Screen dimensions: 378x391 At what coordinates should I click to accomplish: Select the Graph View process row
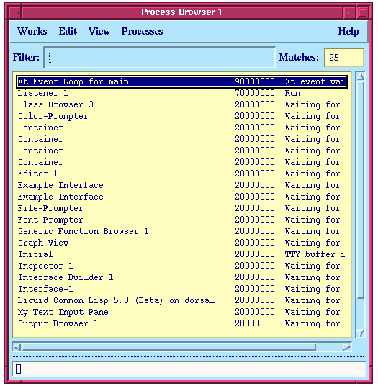(x=182, y=243)
